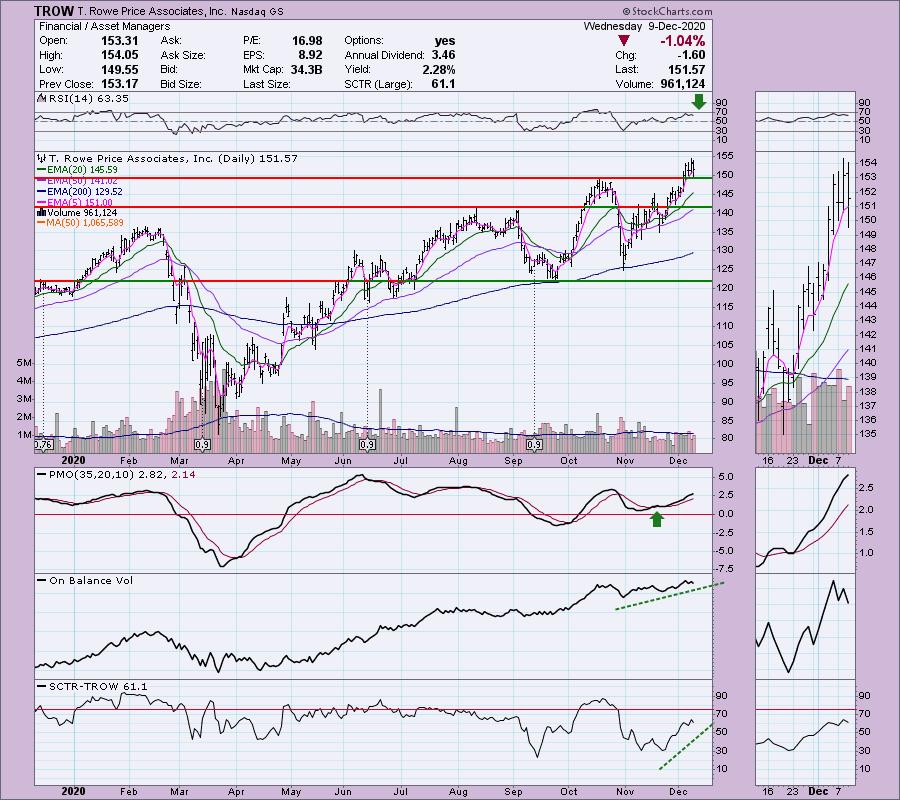Screen dimensions: 900x800
Task: Select the High value 154.05
Action: tap(119, 55)
